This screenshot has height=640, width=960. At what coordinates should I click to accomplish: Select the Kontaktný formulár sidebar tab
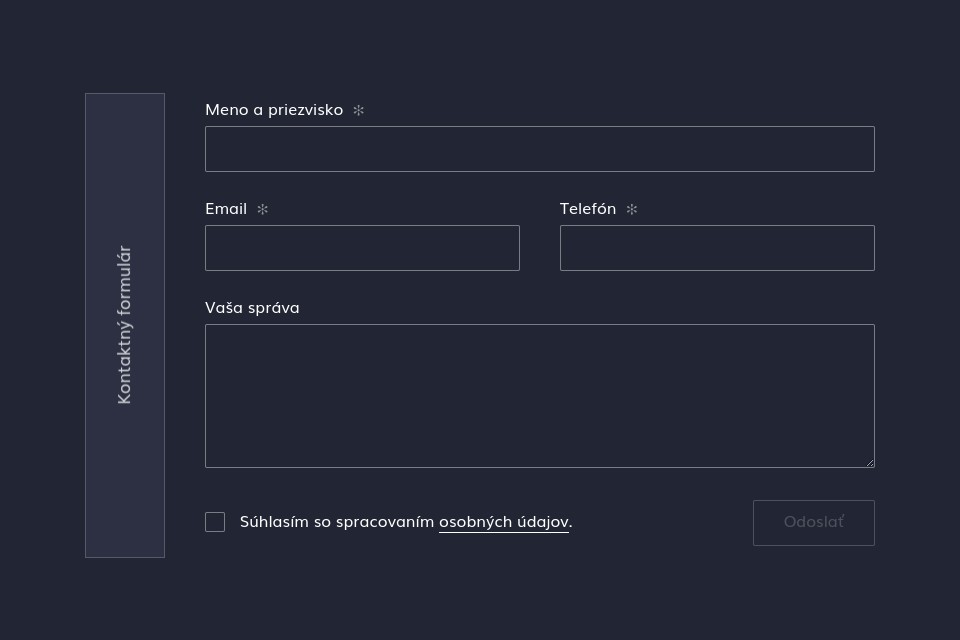point(124,325)
